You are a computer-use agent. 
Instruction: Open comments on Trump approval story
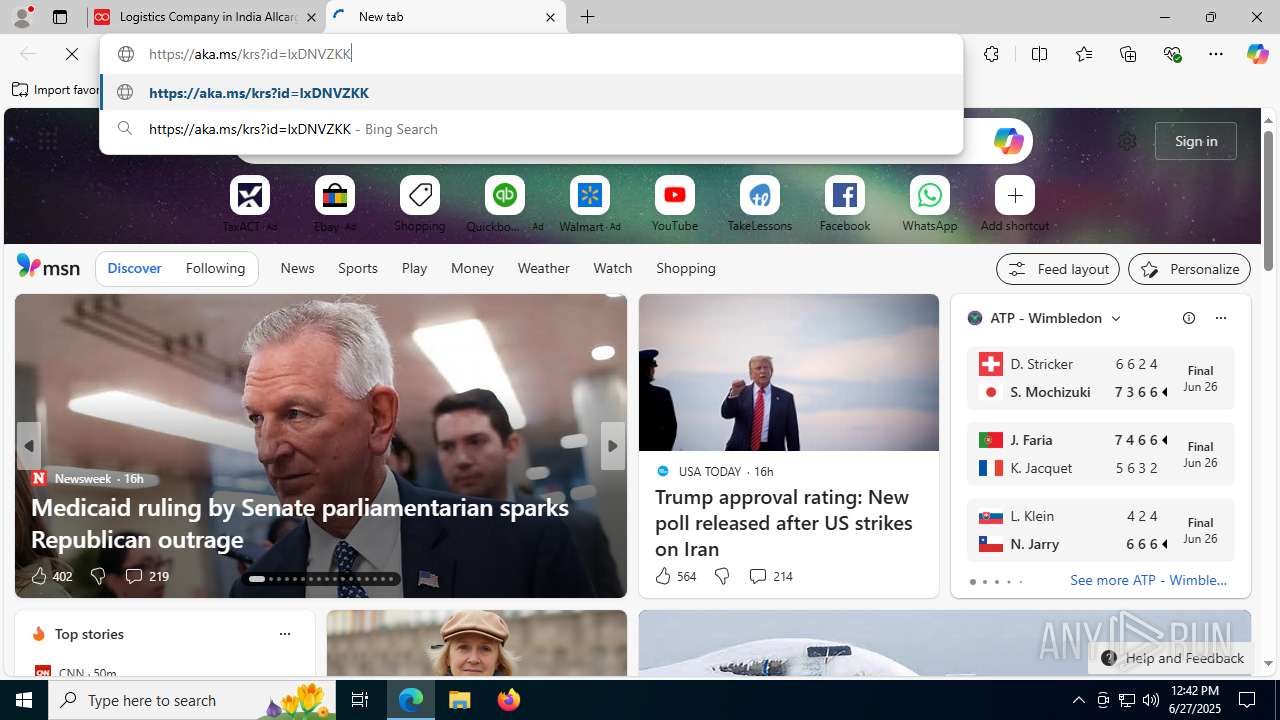pos(770,576)
